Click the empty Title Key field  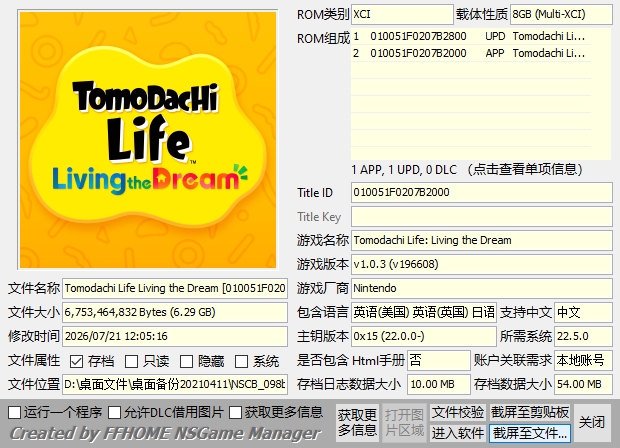click(482, 217)
